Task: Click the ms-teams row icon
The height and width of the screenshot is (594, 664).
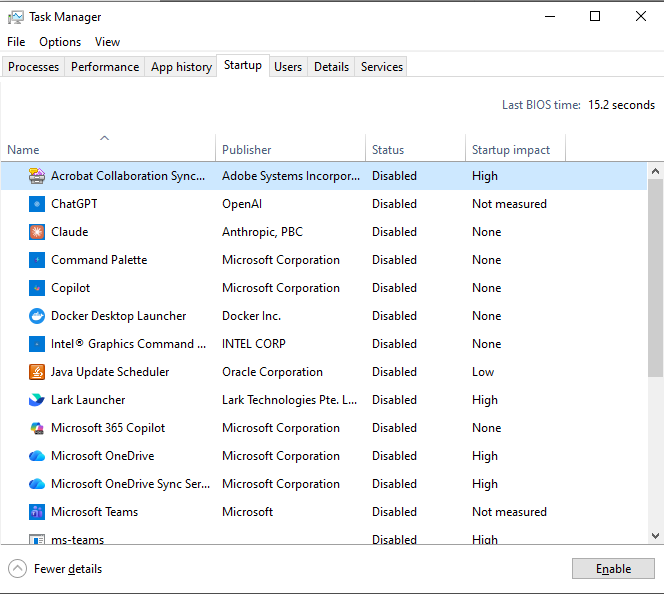Action: click(x=37, y=539)
